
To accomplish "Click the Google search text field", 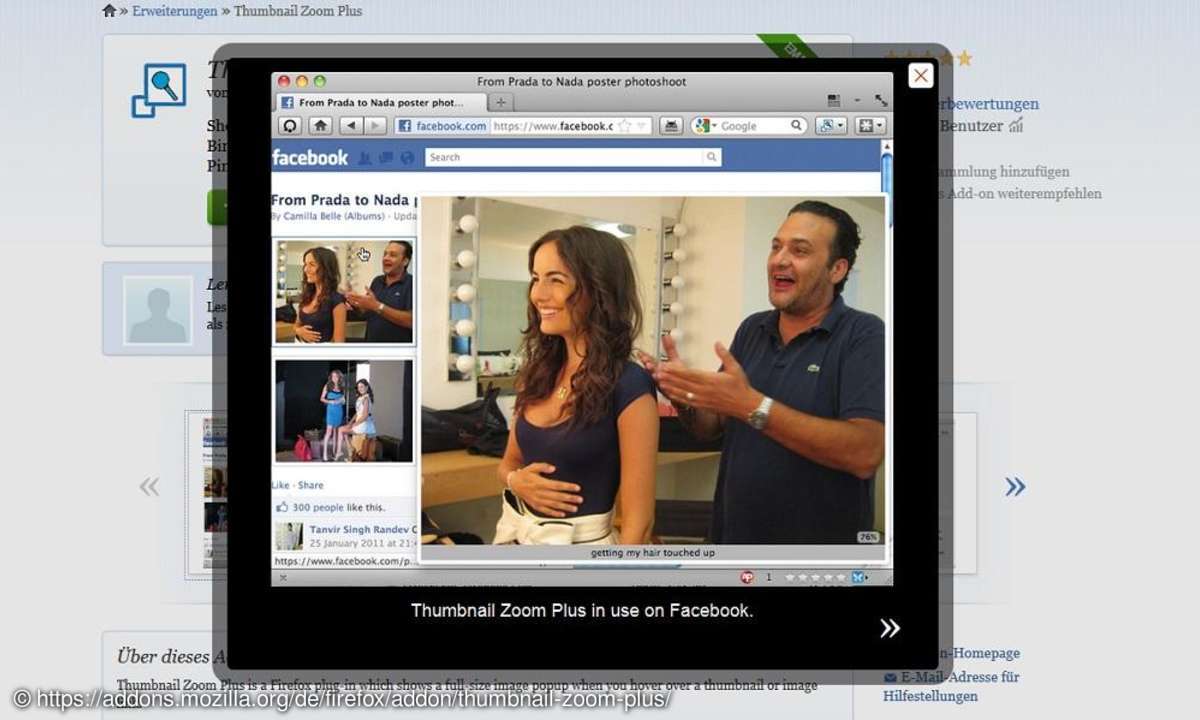I will click(x=754, y=126).
